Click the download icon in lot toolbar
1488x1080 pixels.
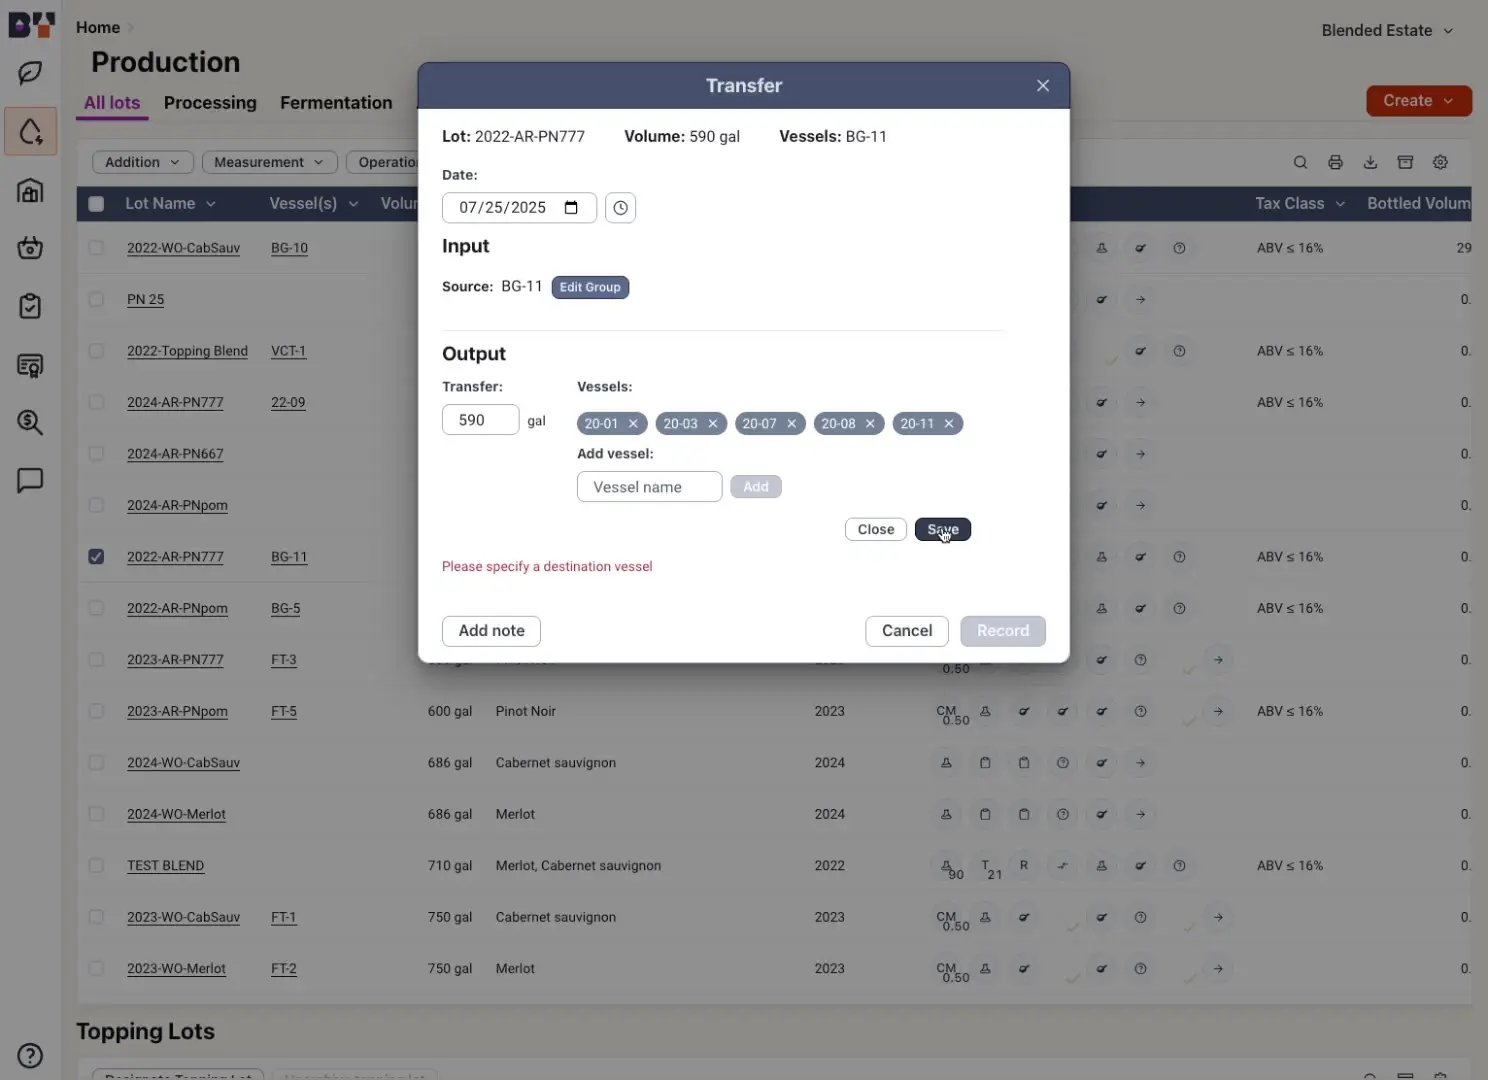tap(1370, 162)
